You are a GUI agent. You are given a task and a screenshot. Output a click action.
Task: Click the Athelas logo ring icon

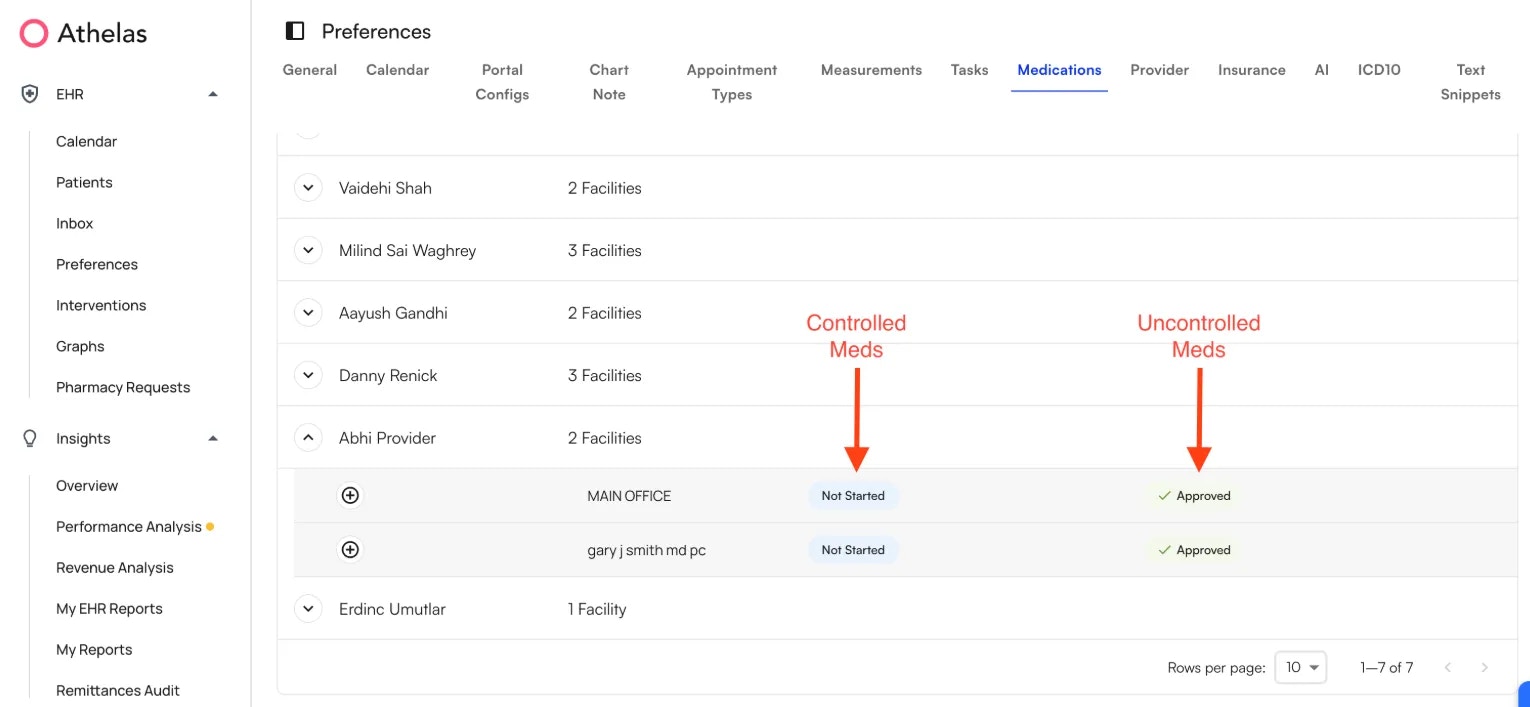click(x=34, y=33)
